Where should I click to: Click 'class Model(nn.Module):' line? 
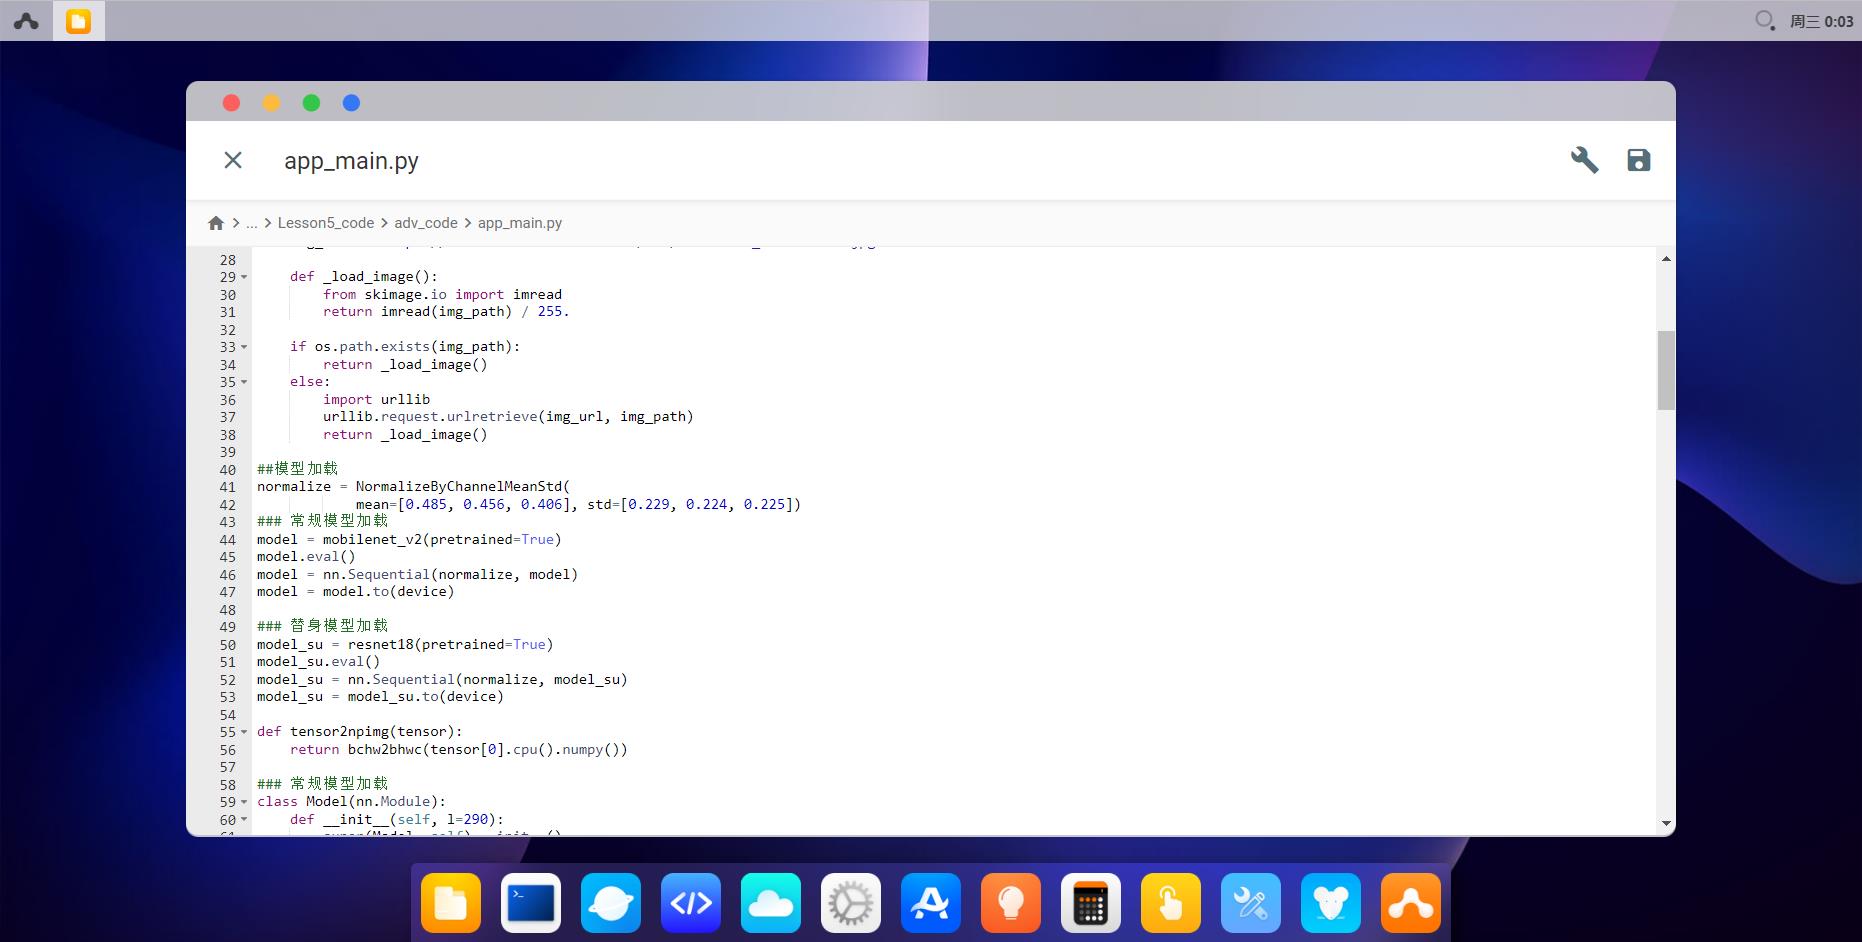point(351,802)
